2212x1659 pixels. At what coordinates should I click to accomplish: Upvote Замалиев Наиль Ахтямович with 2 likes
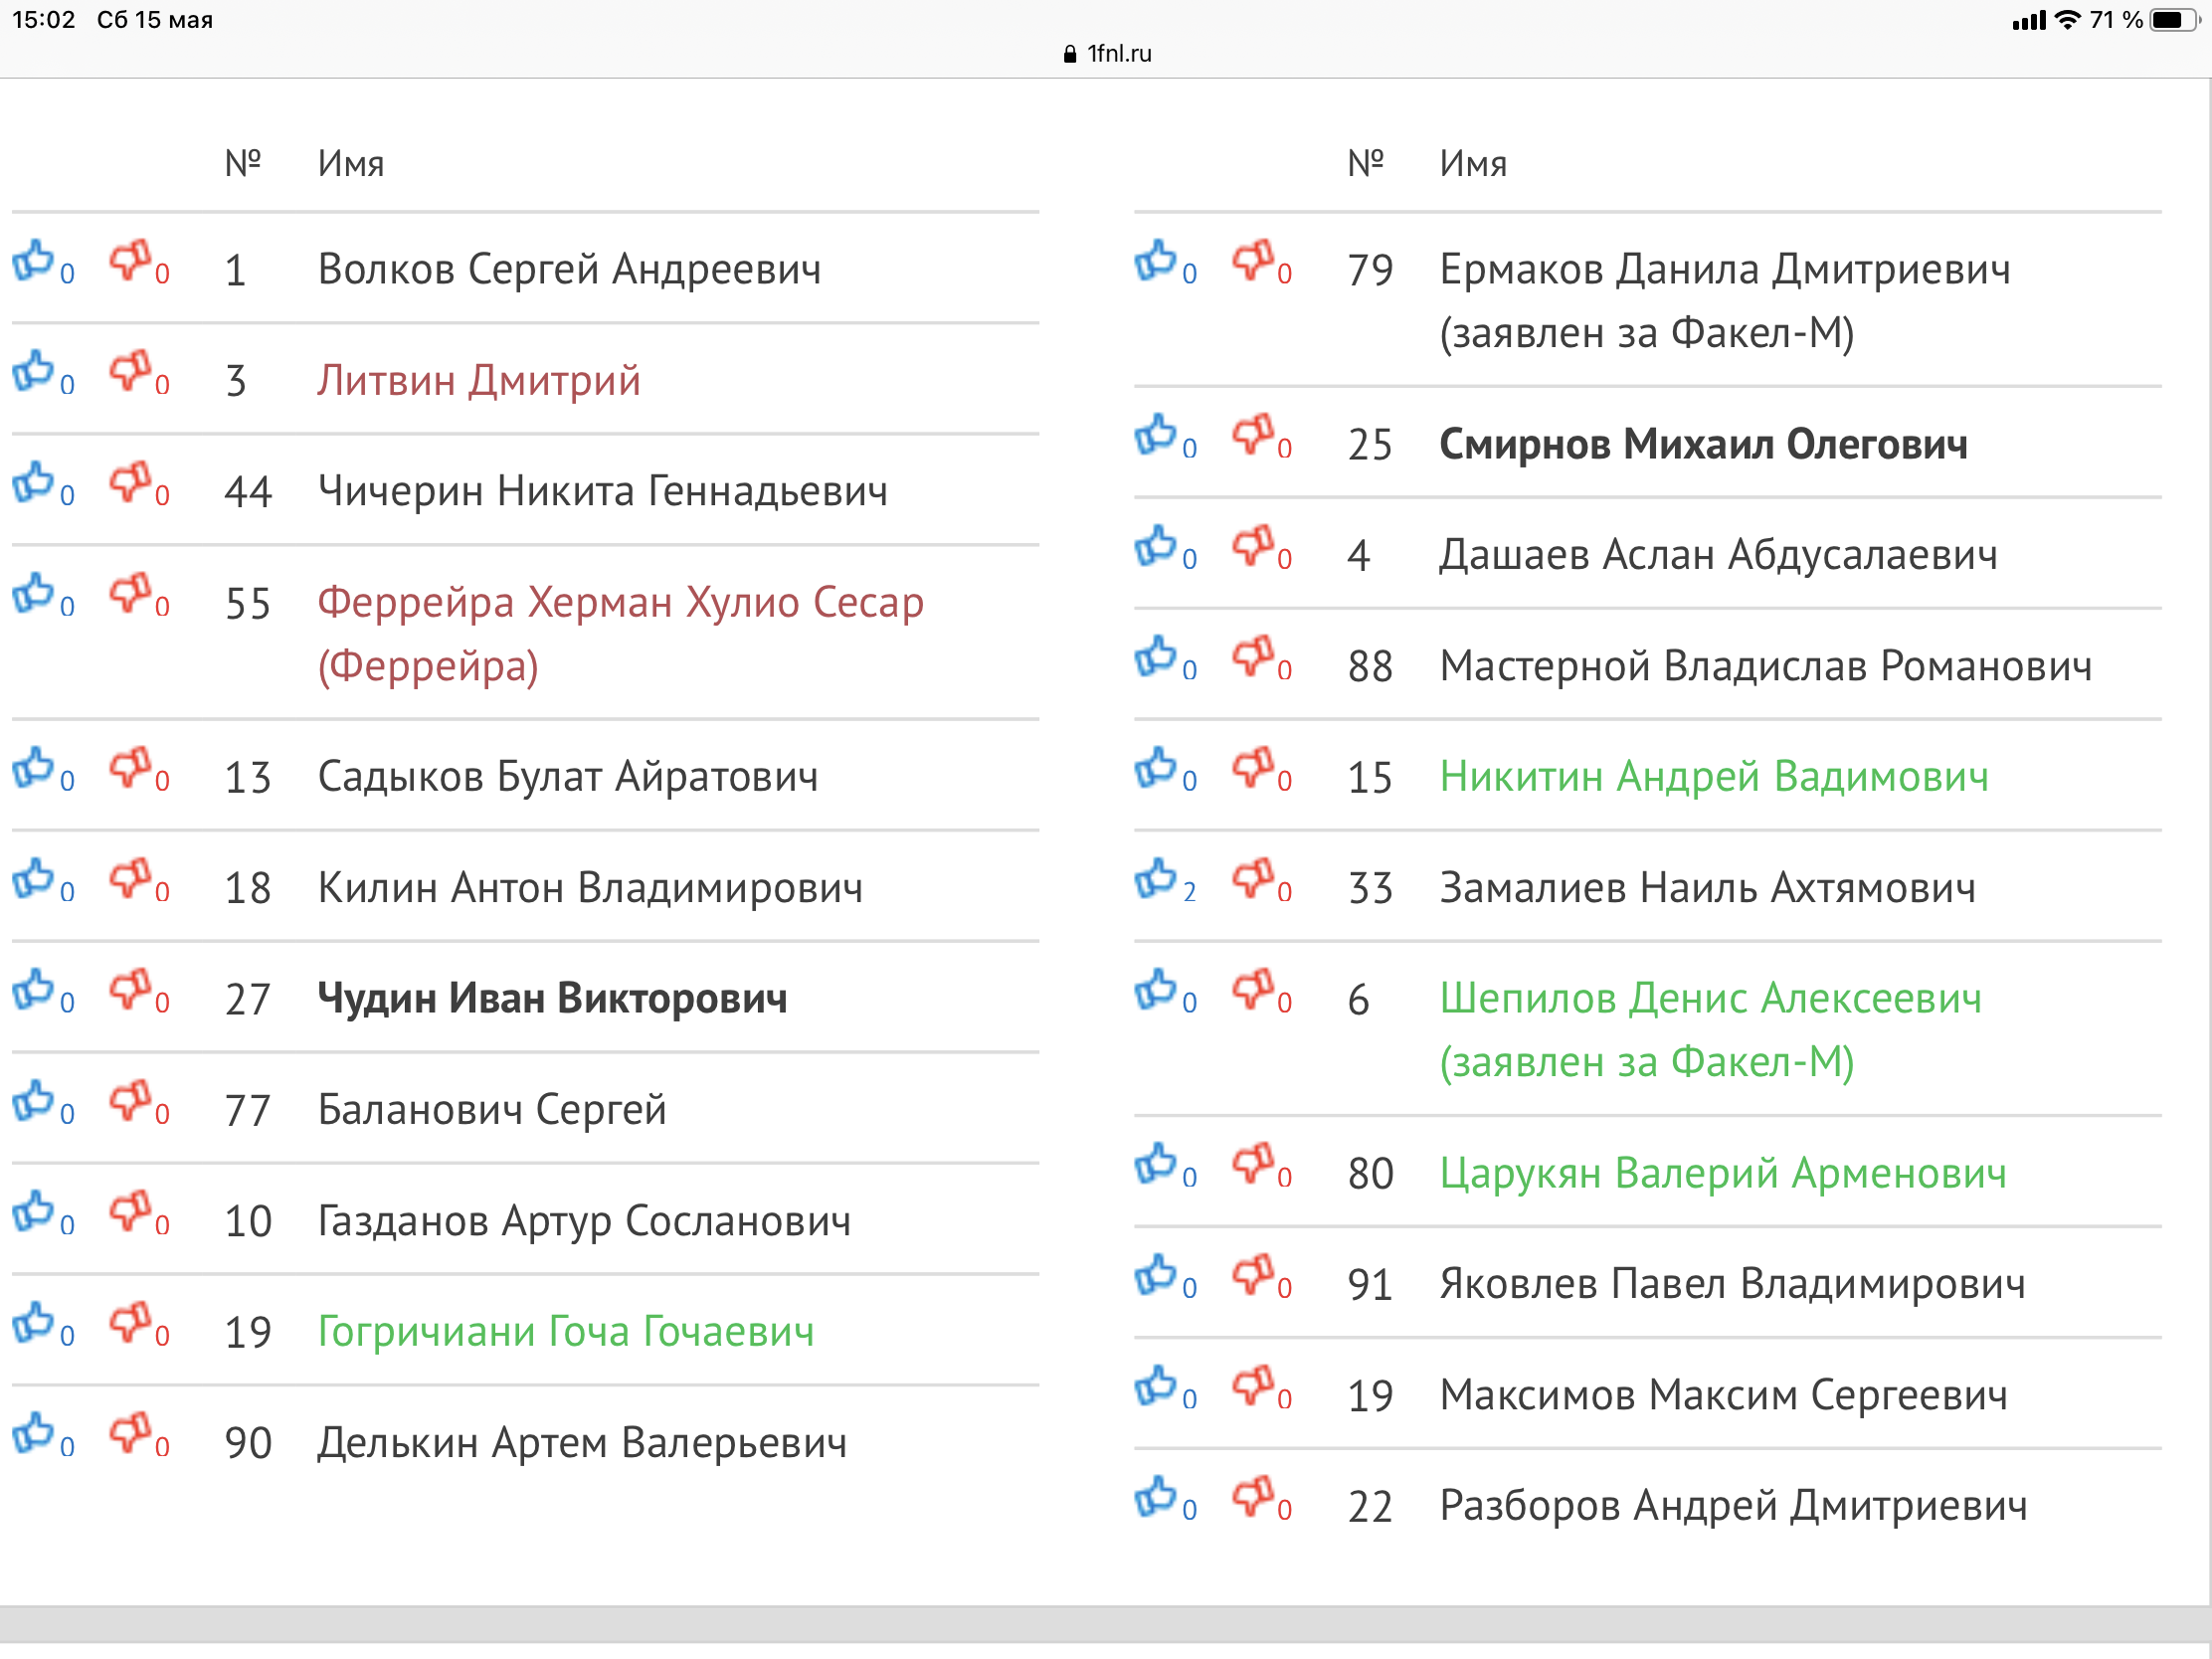point(1156,879)
